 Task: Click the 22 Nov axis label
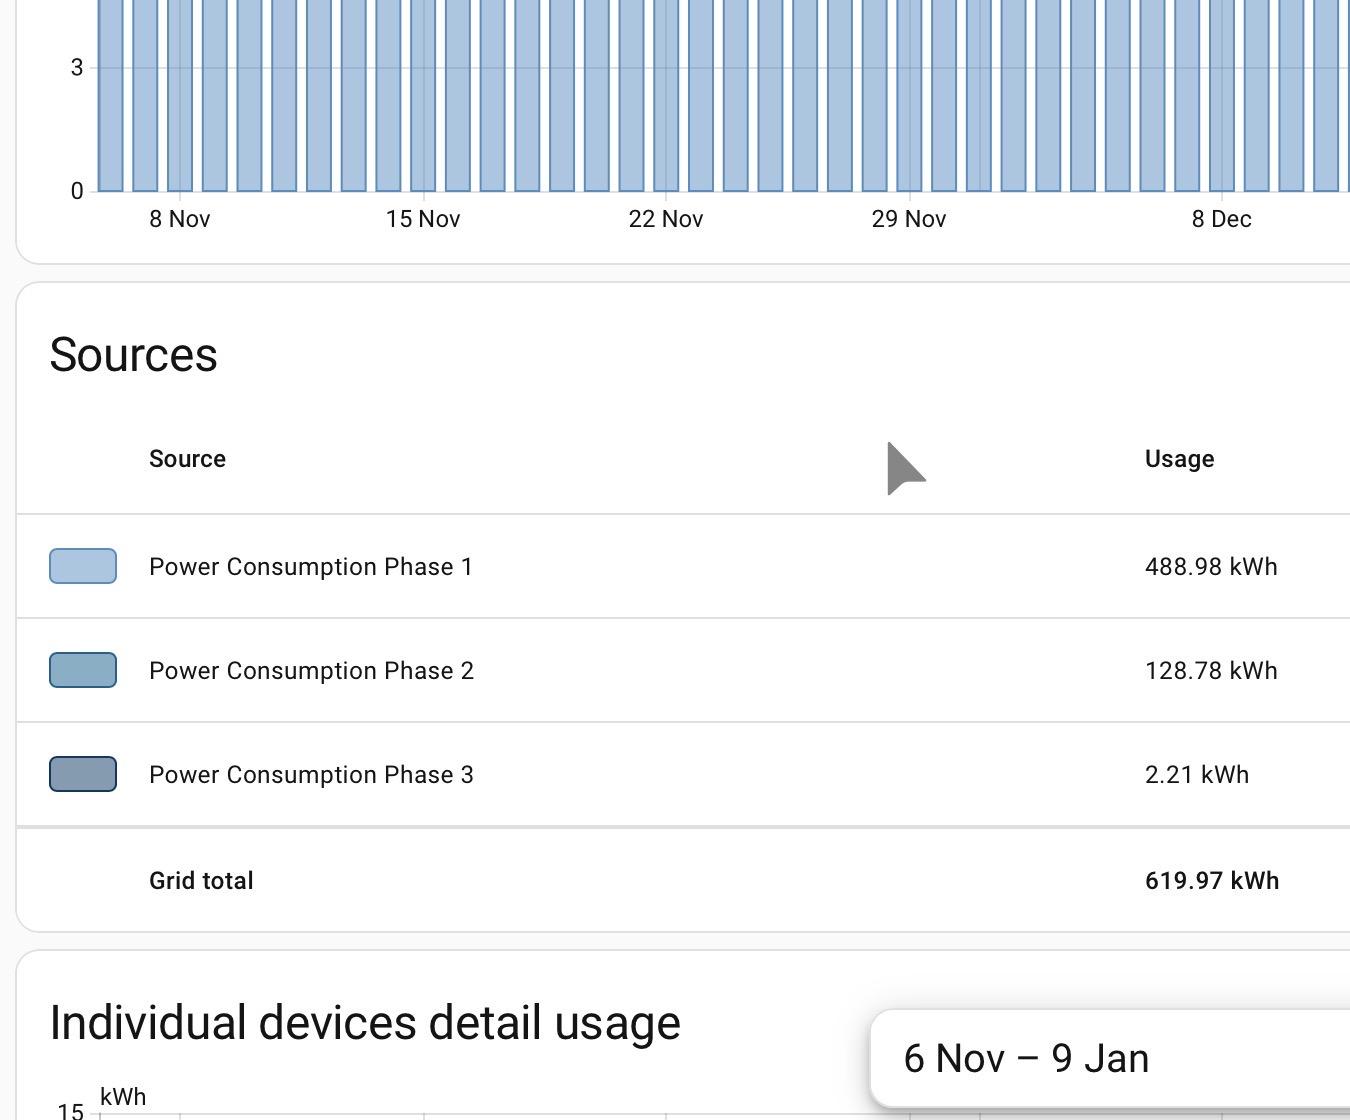[x=666, y=219]
